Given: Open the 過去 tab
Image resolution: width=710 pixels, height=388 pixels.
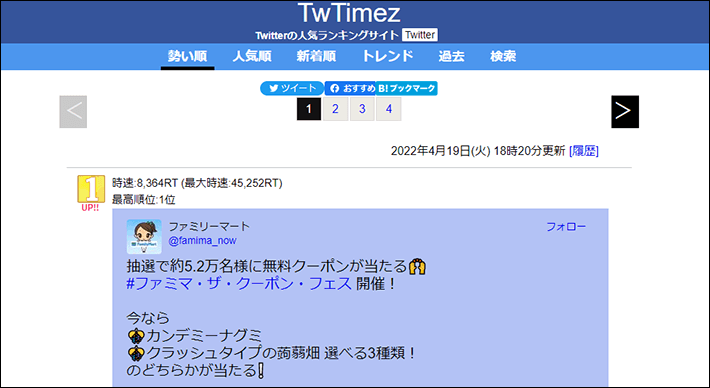Looking at the screenshot, I should click(x=451, y=56).
